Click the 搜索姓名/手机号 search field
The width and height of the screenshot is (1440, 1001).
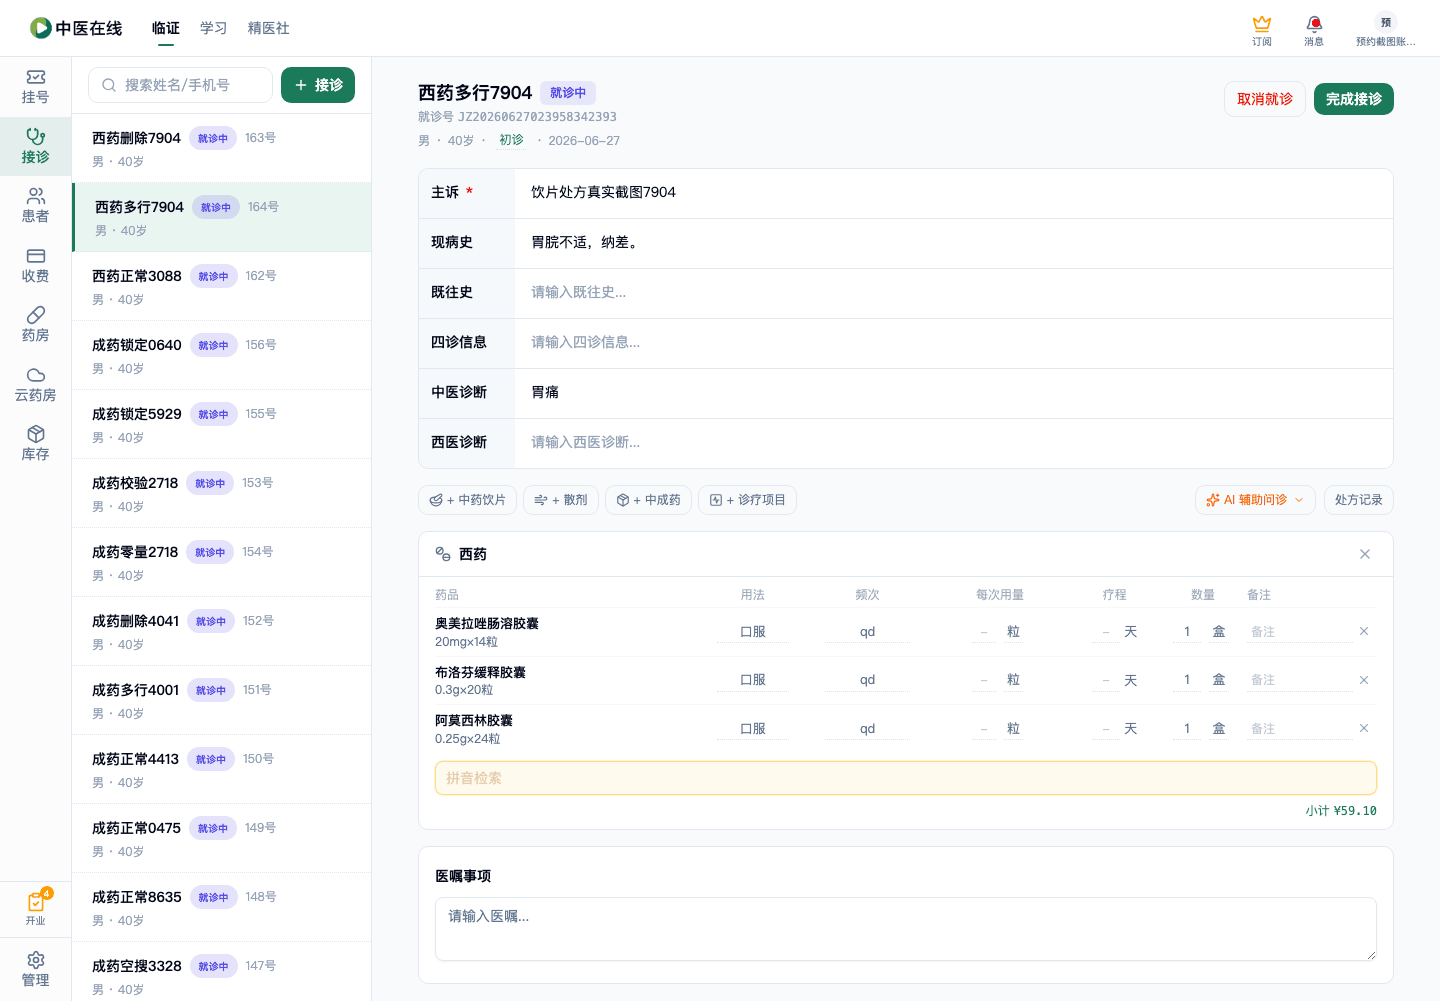click(x=180, y=85)
